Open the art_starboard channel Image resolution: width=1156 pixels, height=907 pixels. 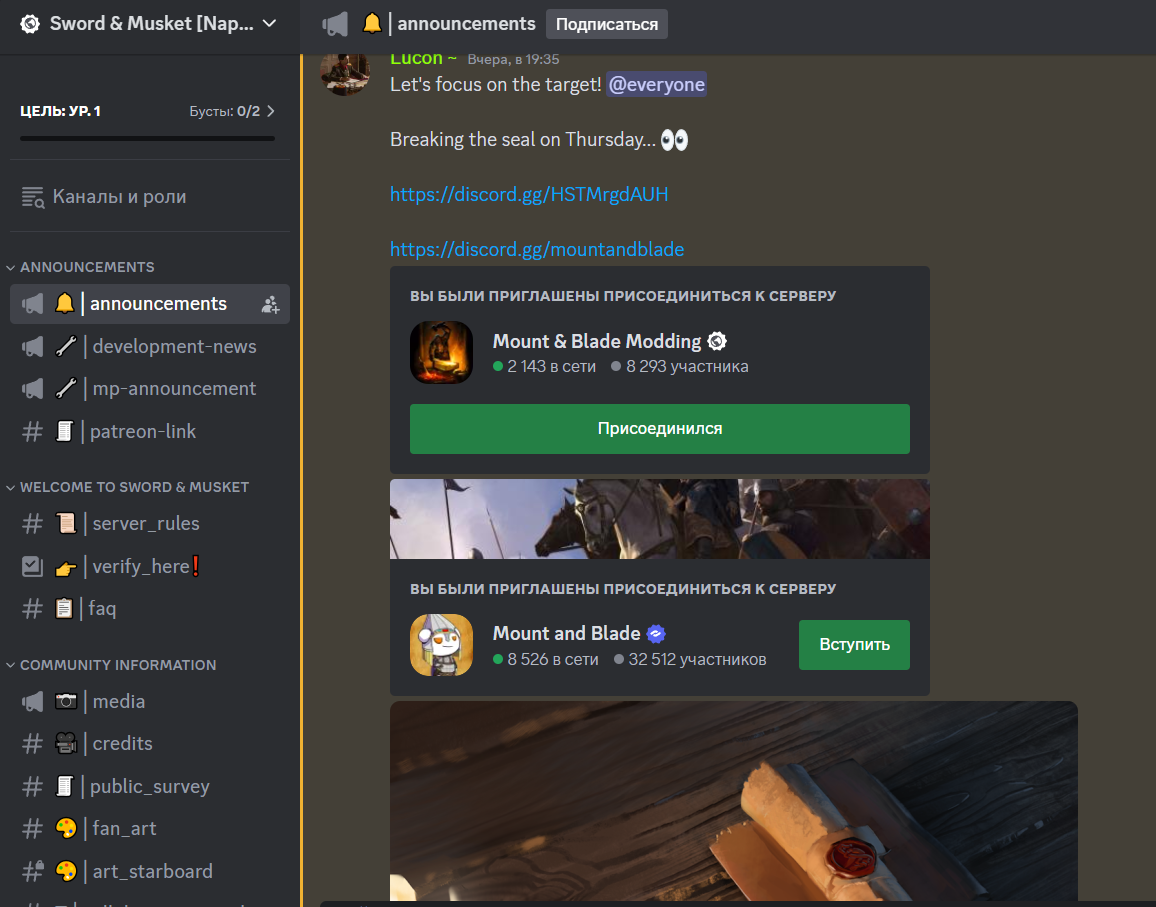click(x=150, y=872)
